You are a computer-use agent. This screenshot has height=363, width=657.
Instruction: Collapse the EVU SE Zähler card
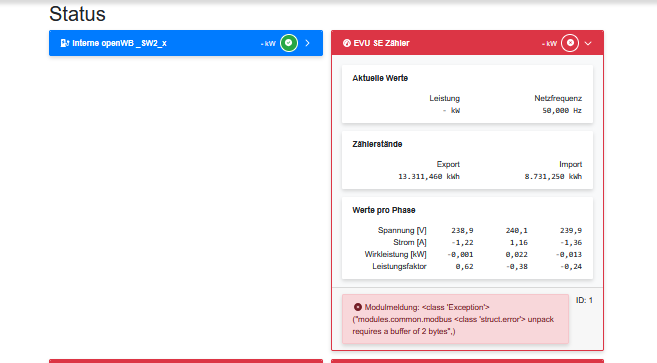588,43
